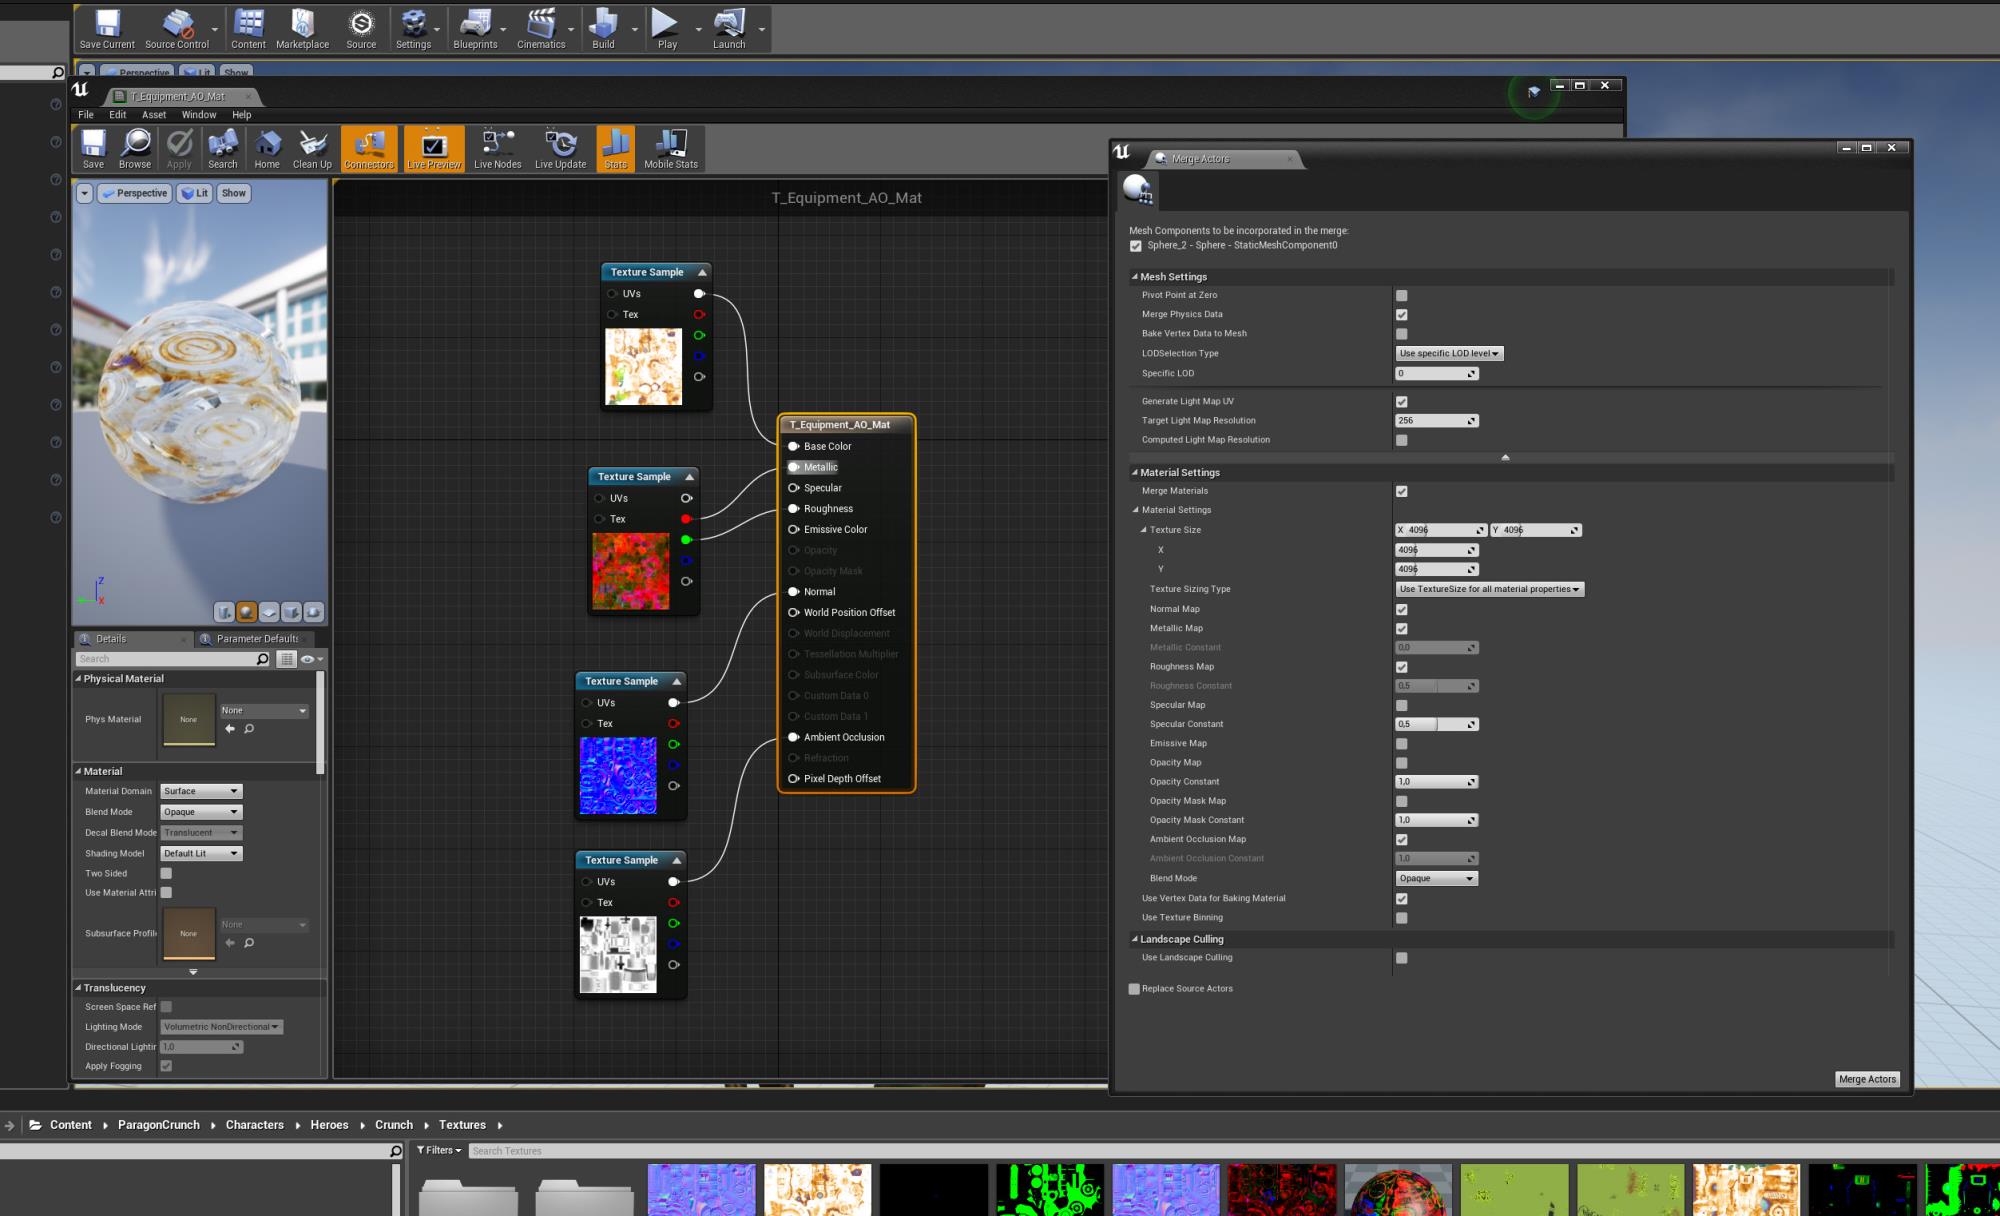
Task: Toggle the Live Update icon
Action: (560, 149)
